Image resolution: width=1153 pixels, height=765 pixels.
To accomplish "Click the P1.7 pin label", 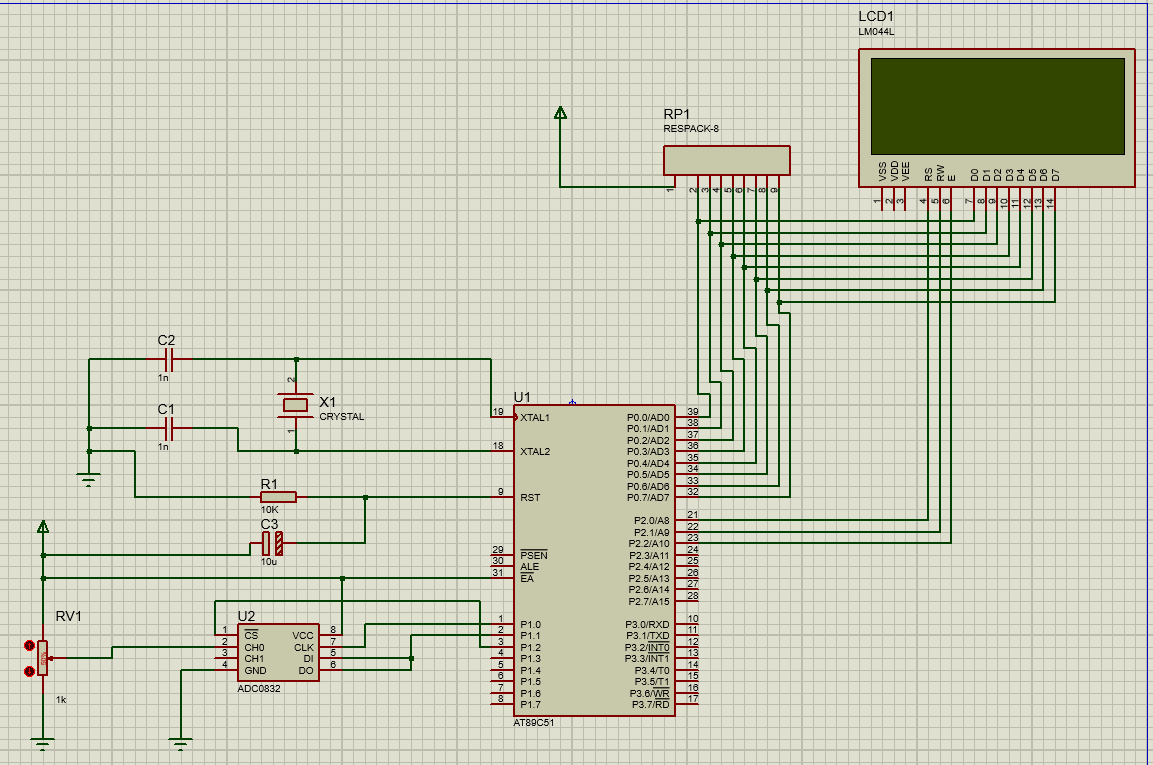I will click(530, 705).
